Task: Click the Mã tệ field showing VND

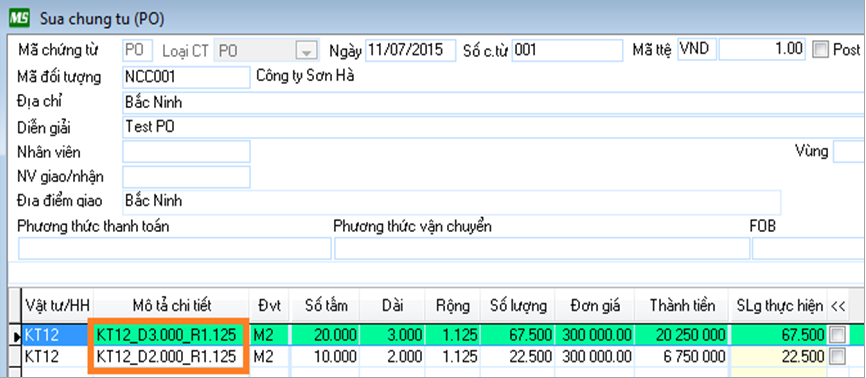Action: click(x=697, y=50)
